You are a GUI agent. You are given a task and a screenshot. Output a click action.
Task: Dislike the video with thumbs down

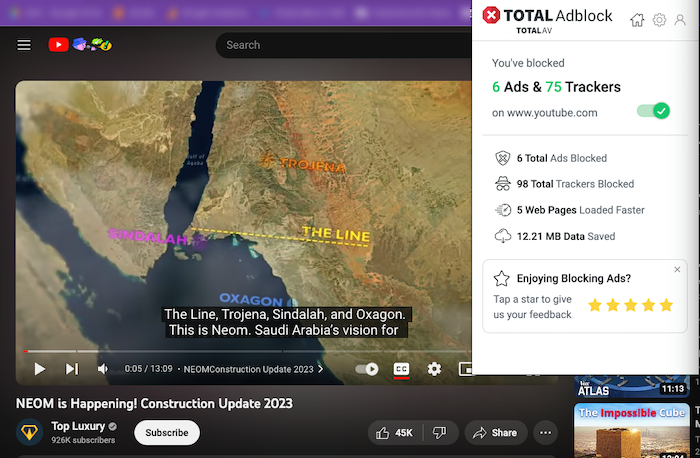pyautogui.click(x=438, y=433)
